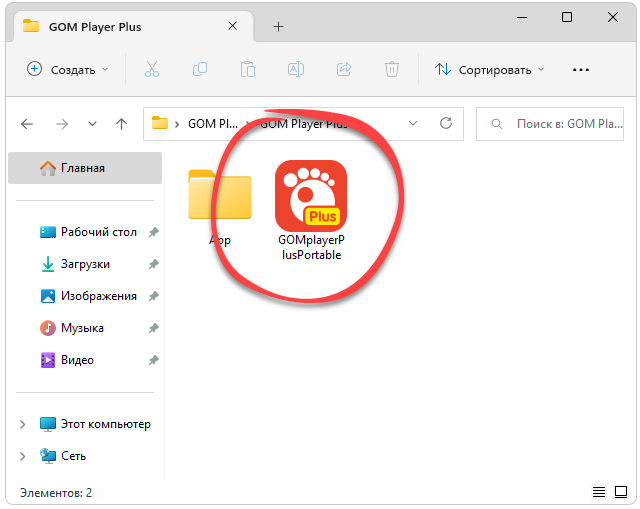This screenshot has height=509, width=640.
Task: Add a new tab with plus button
Action: point(278,27)
